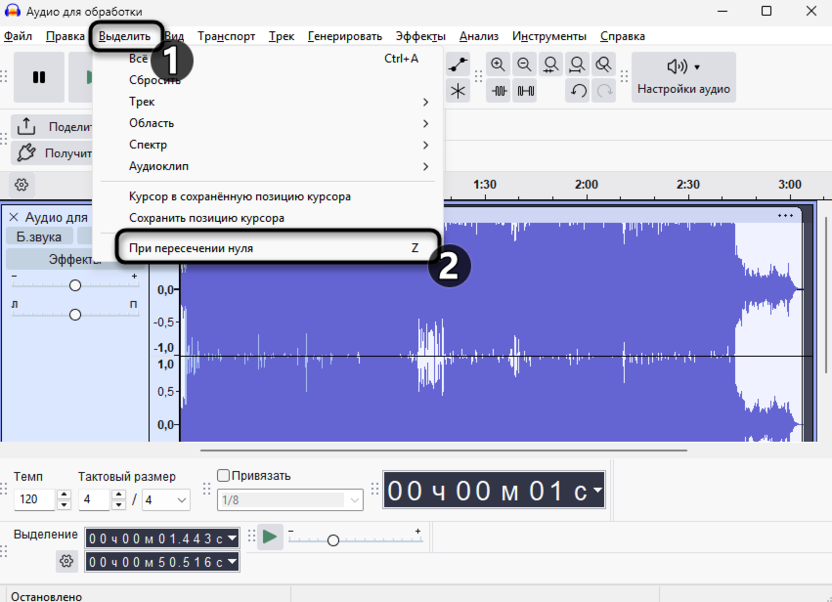832x602 pixels.
Task: Click the Fit selection to width icon
Action: coord(551,65)
